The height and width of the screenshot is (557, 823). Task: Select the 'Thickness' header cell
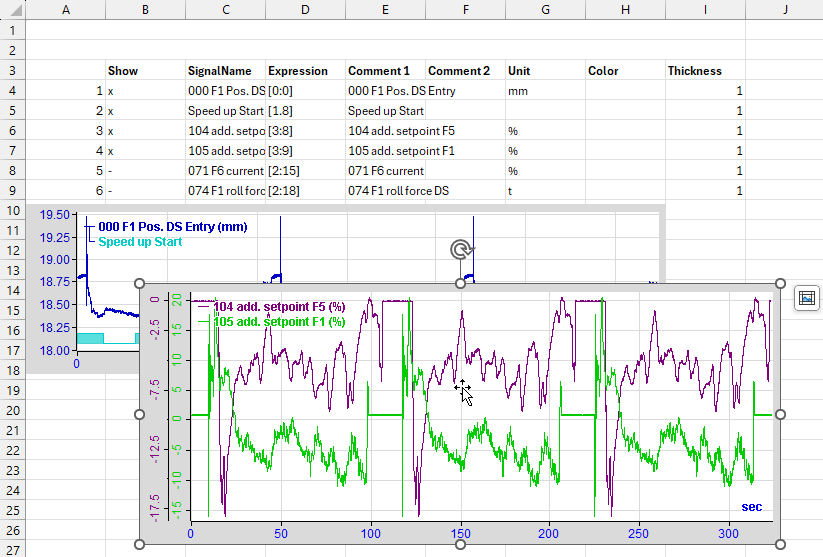click(x=705, y=71)
